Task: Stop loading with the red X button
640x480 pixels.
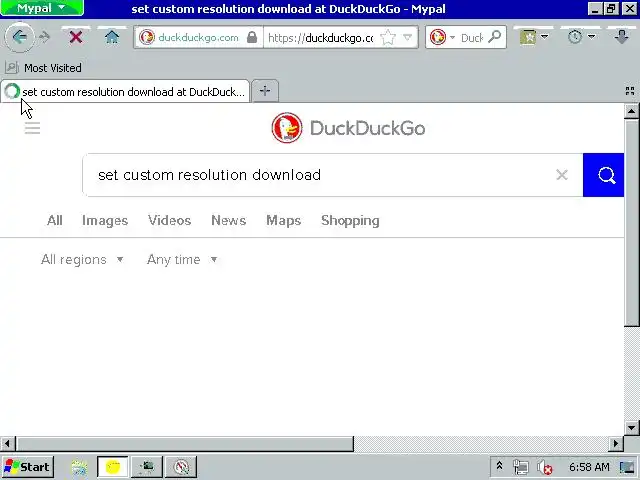Action: 76,38
